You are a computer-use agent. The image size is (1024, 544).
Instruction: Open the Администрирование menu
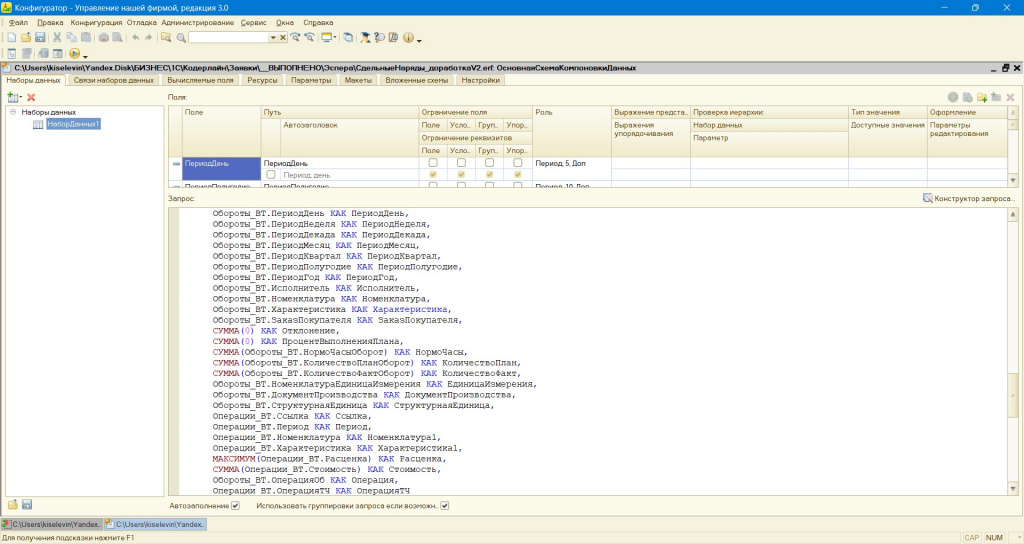click(197, 22)
